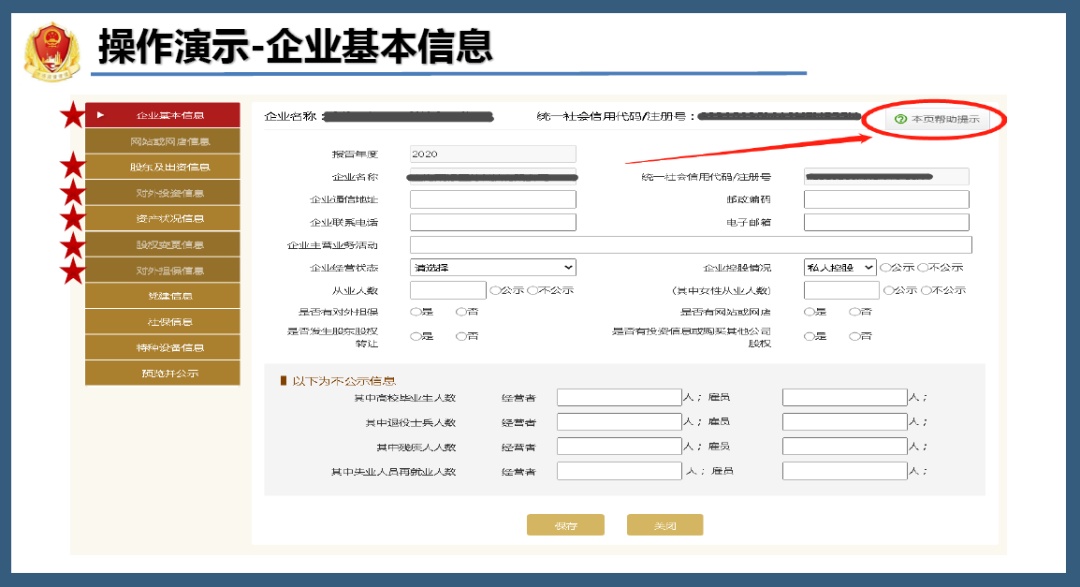The width and height of the screenshot is (1080, 587).
Task: Click 经营者 field for 其中退役士兵人数
Action: (618, 422)
